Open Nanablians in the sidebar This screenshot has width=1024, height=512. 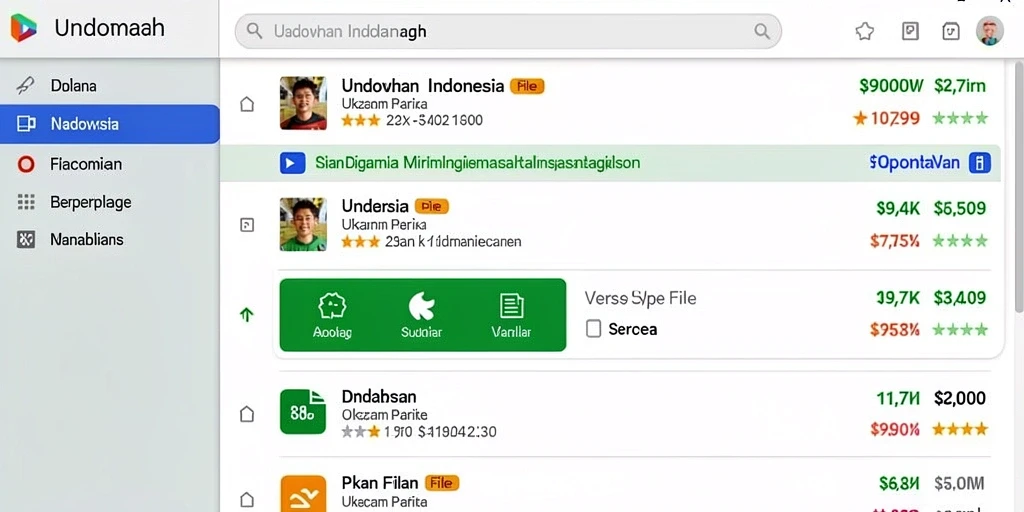pyautogui.click(x=110, y=240)
